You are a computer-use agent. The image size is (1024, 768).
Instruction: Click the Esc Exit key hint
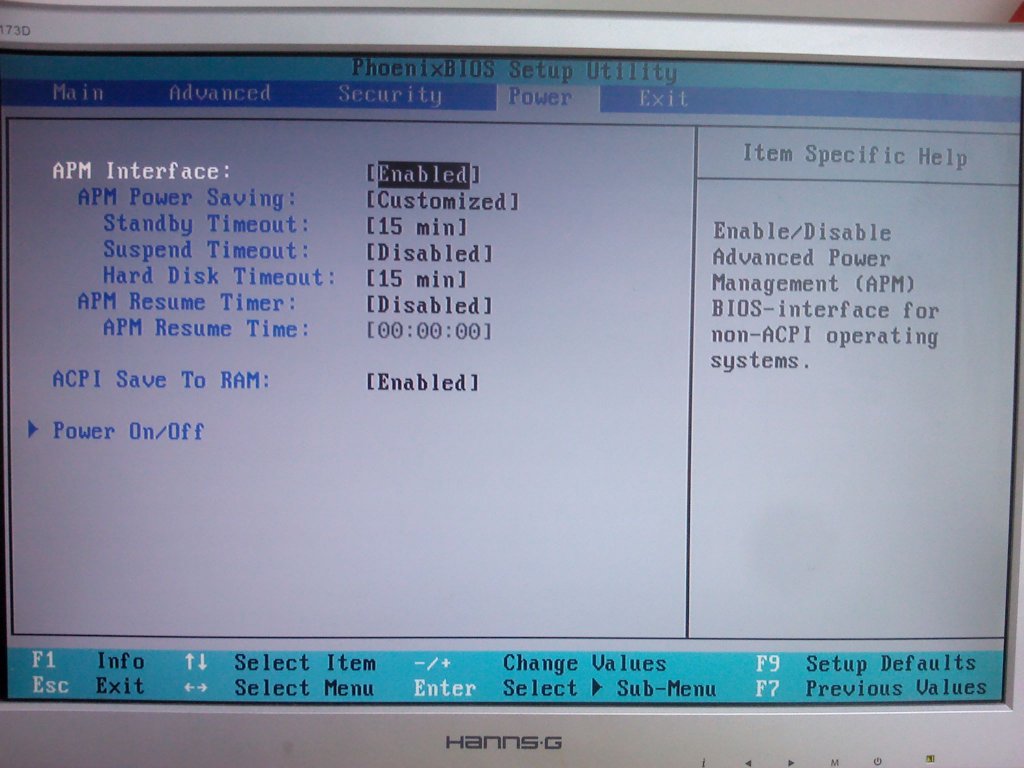88,686
